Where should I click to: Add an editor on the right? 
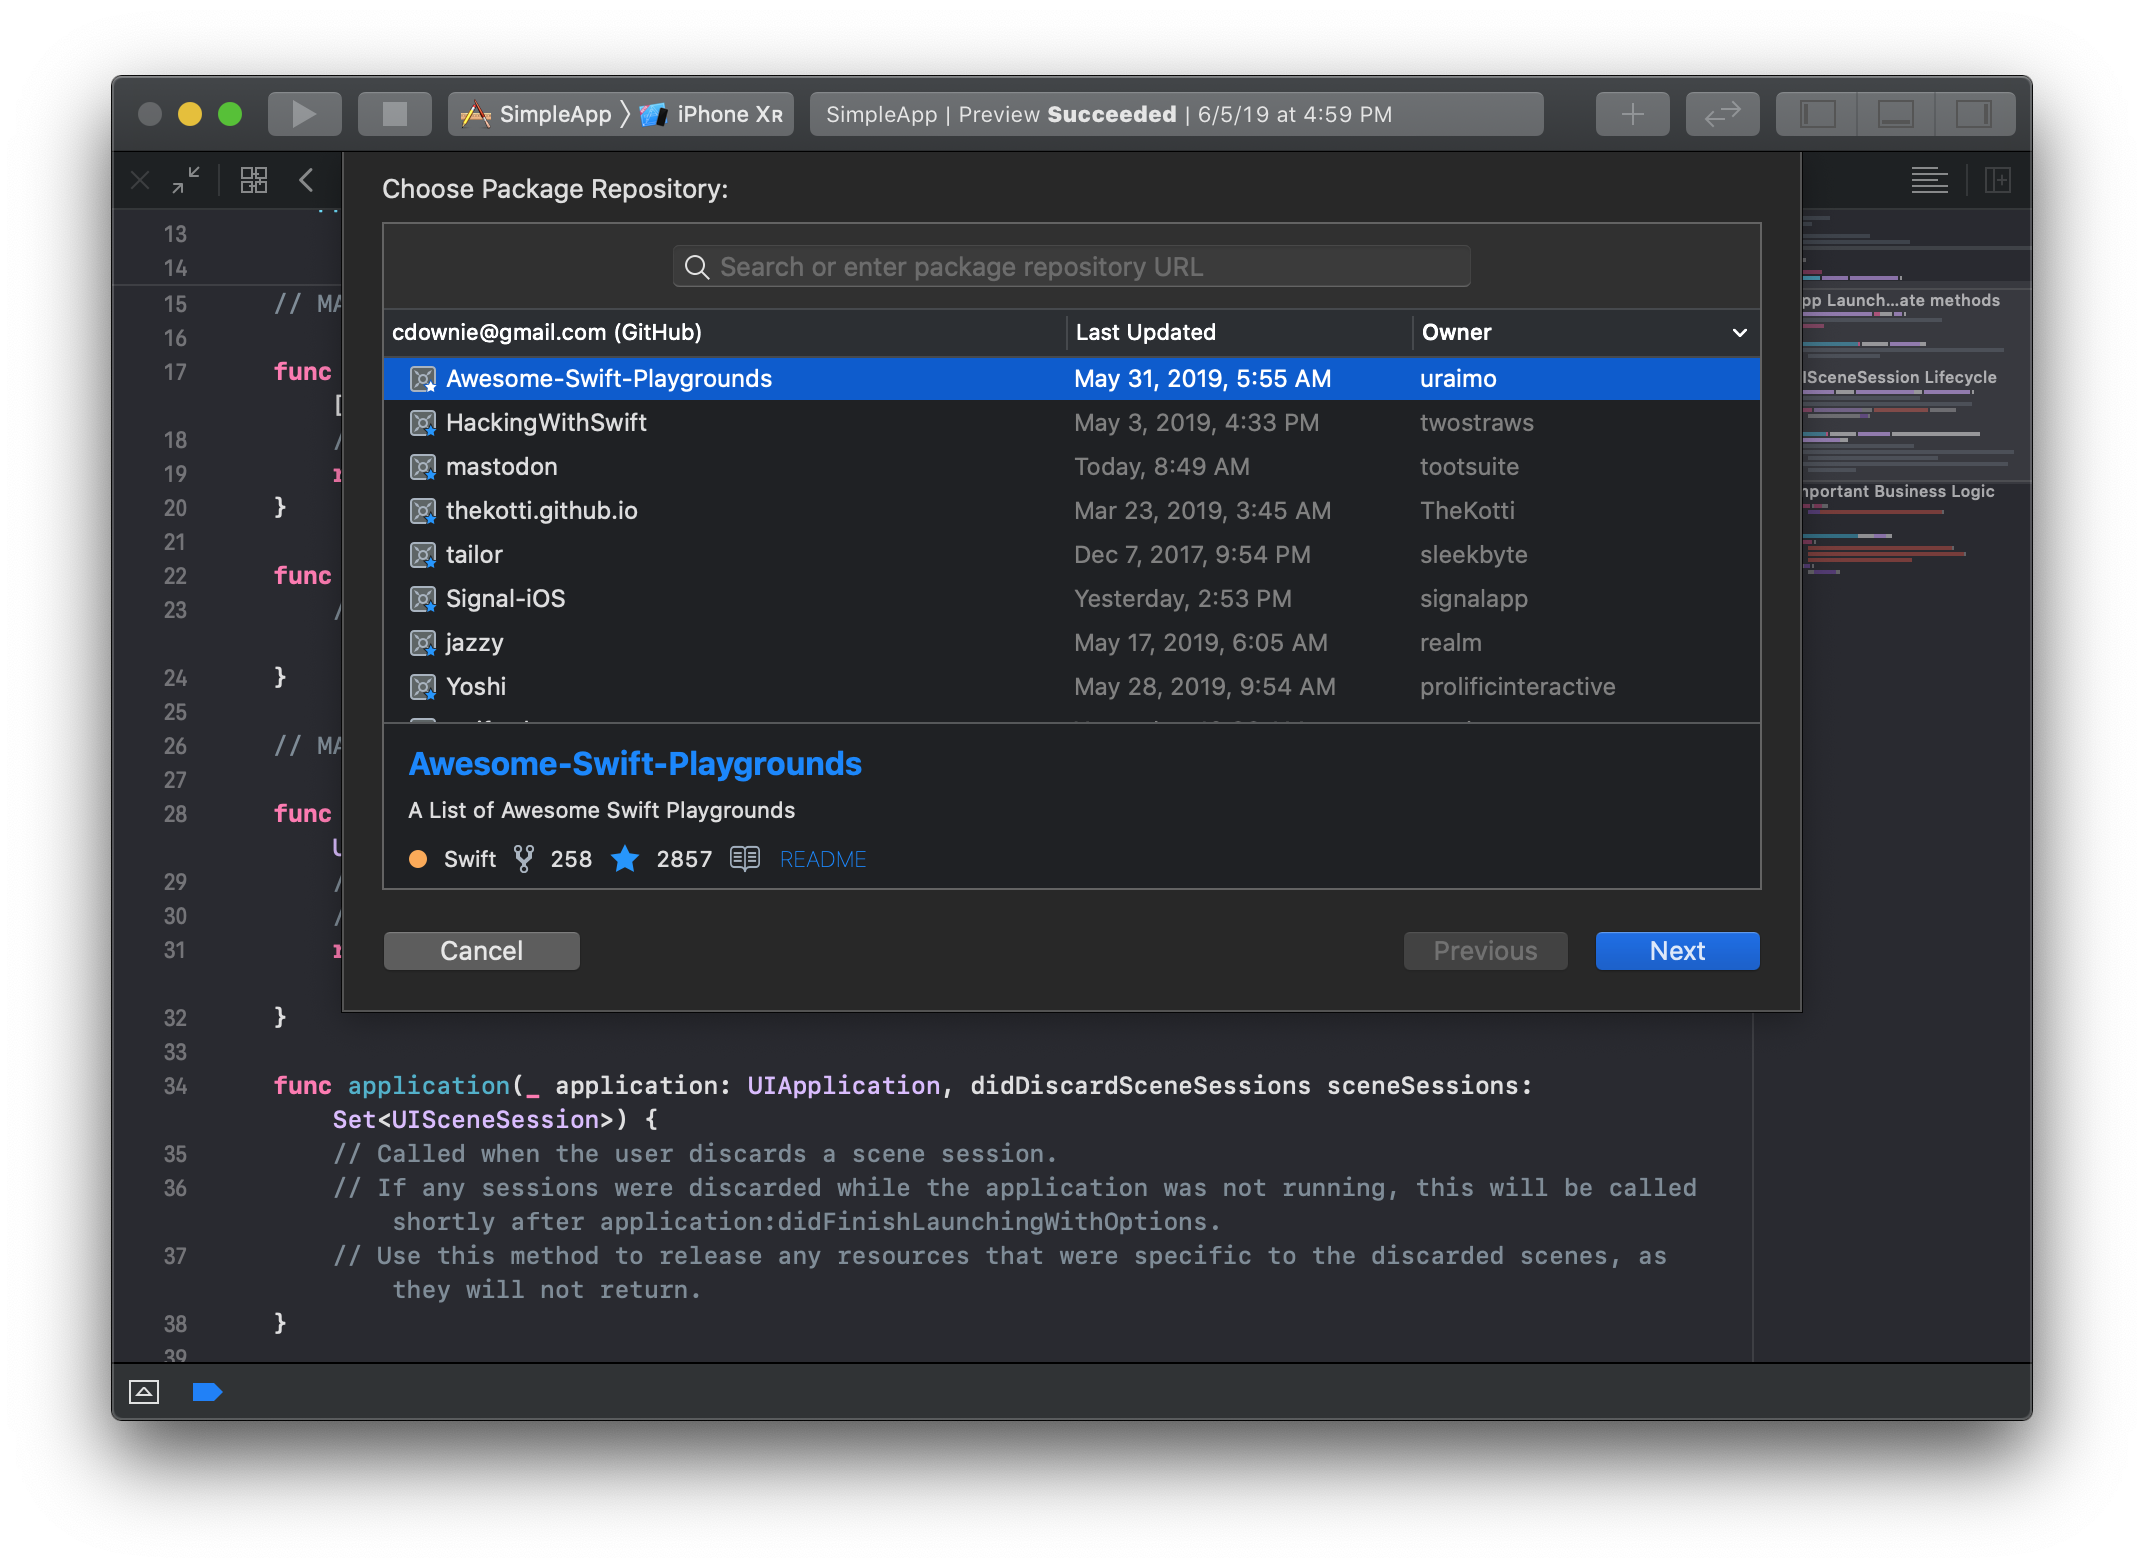click(x=1998, y=180)
